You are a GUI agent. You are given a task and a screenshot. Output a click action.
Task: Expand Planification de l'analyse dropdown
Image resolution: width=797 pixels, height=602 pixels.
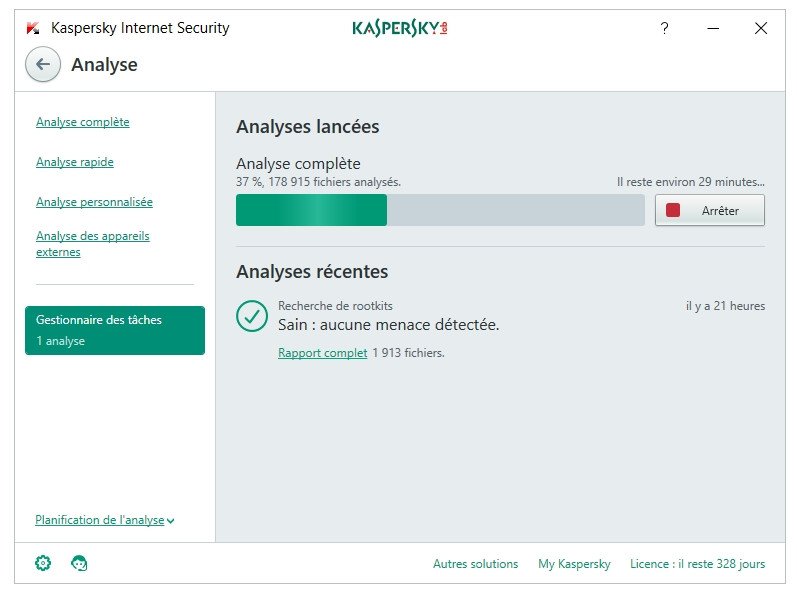[x=105, y=520]
